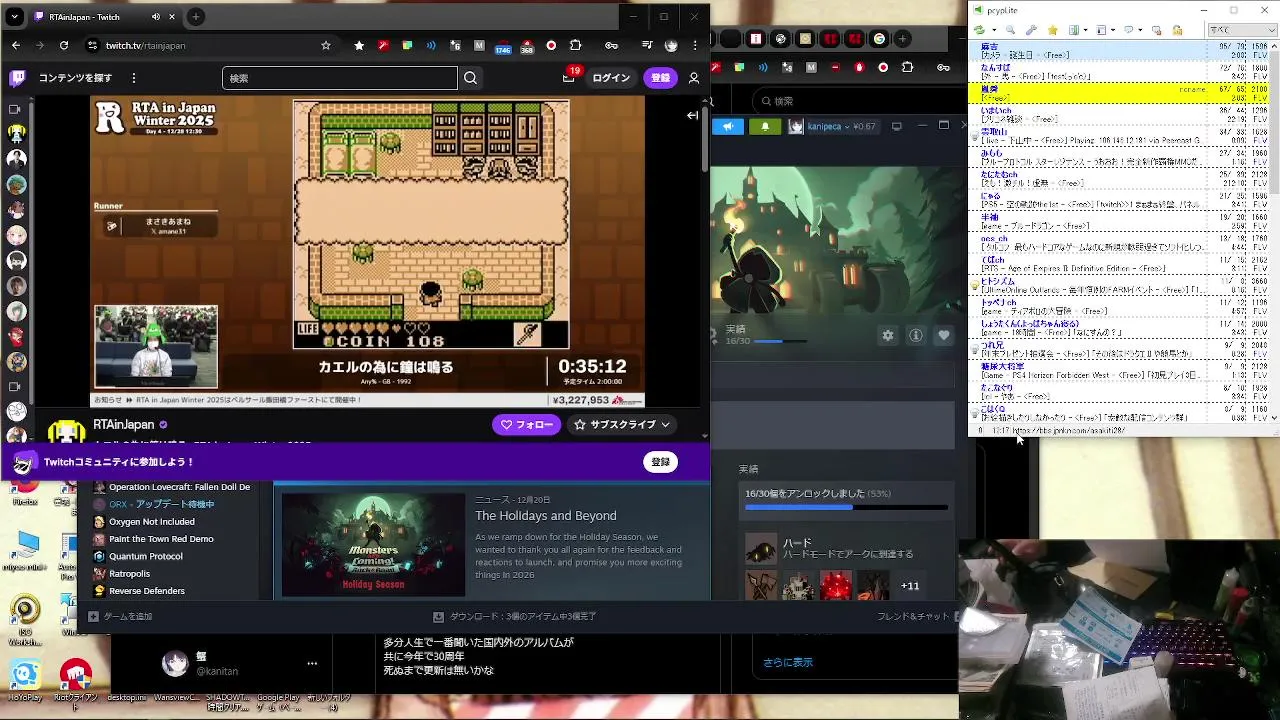Click the search magnifier in pcypLite
The width and height of the screenshot is (1280, 720).
pos(1010,31)
